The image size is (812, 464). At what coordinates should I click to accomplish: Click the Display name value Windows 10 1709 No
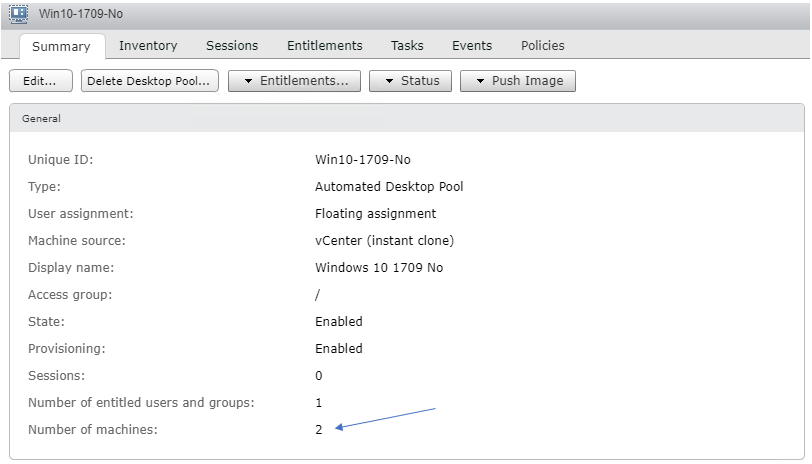tap(378, 268)
